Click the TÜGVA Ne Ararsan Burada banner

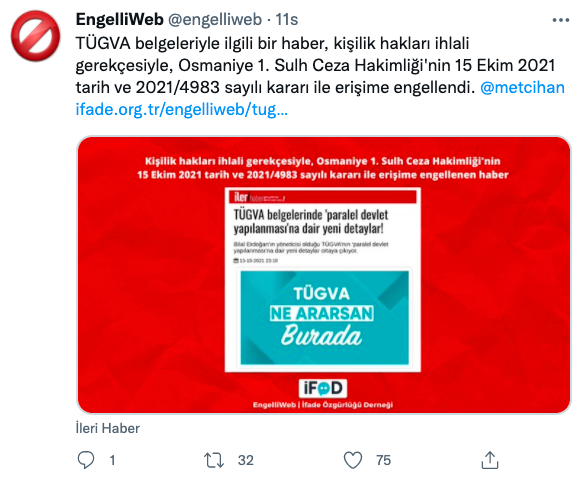coord(324,318)
